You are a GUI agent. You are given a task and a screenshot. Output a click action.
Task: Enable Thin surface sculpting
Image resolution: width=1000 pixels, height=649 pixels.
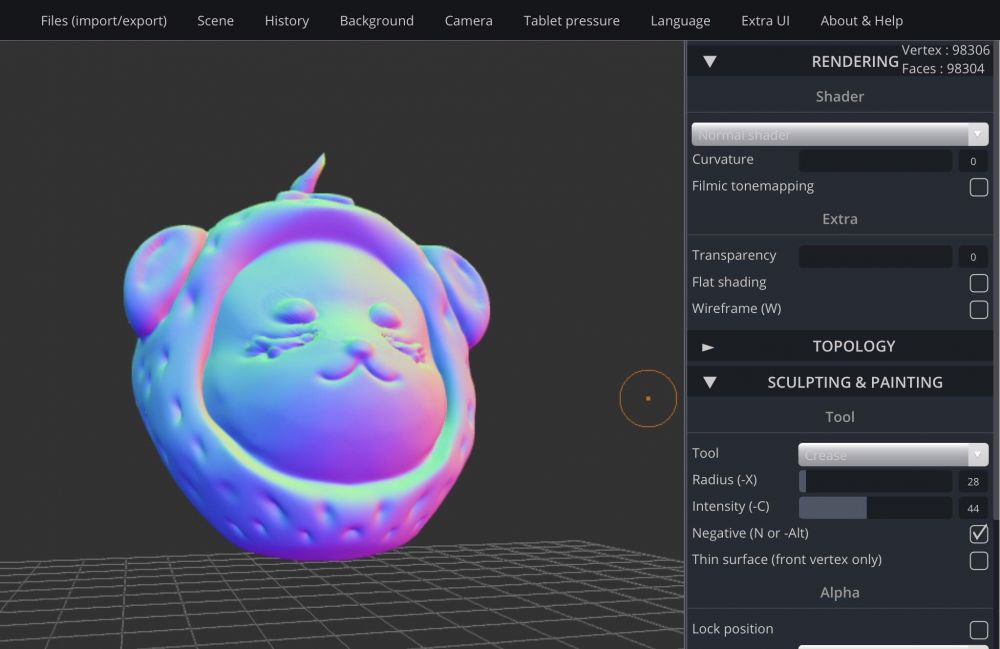tap(978, 560)
